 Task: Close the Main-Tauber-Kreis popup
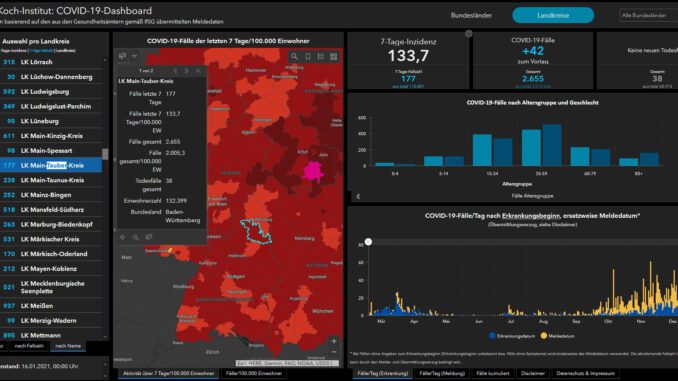(198, 70)
